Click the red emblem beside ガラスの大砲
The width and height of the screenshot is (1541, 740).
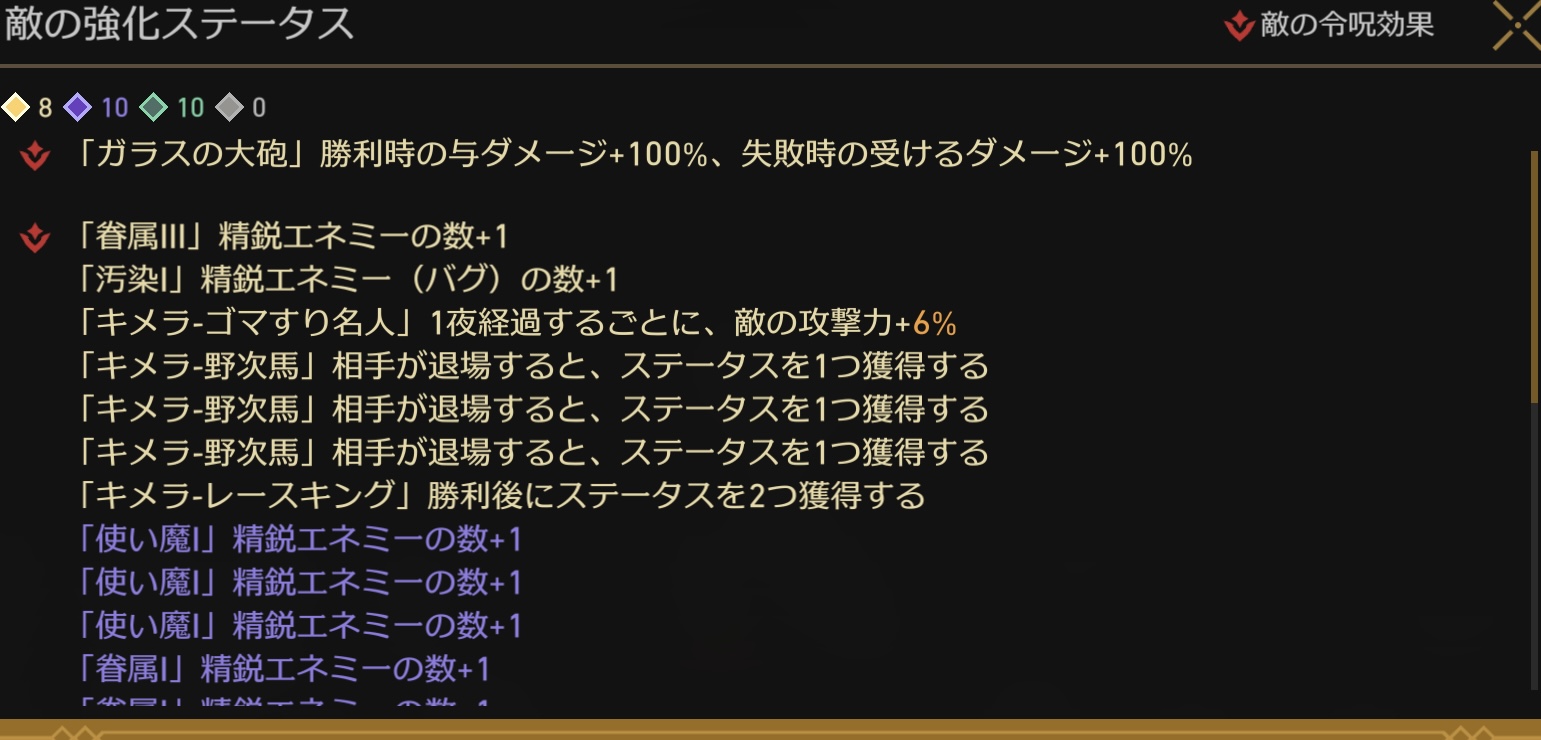point(35,155)
